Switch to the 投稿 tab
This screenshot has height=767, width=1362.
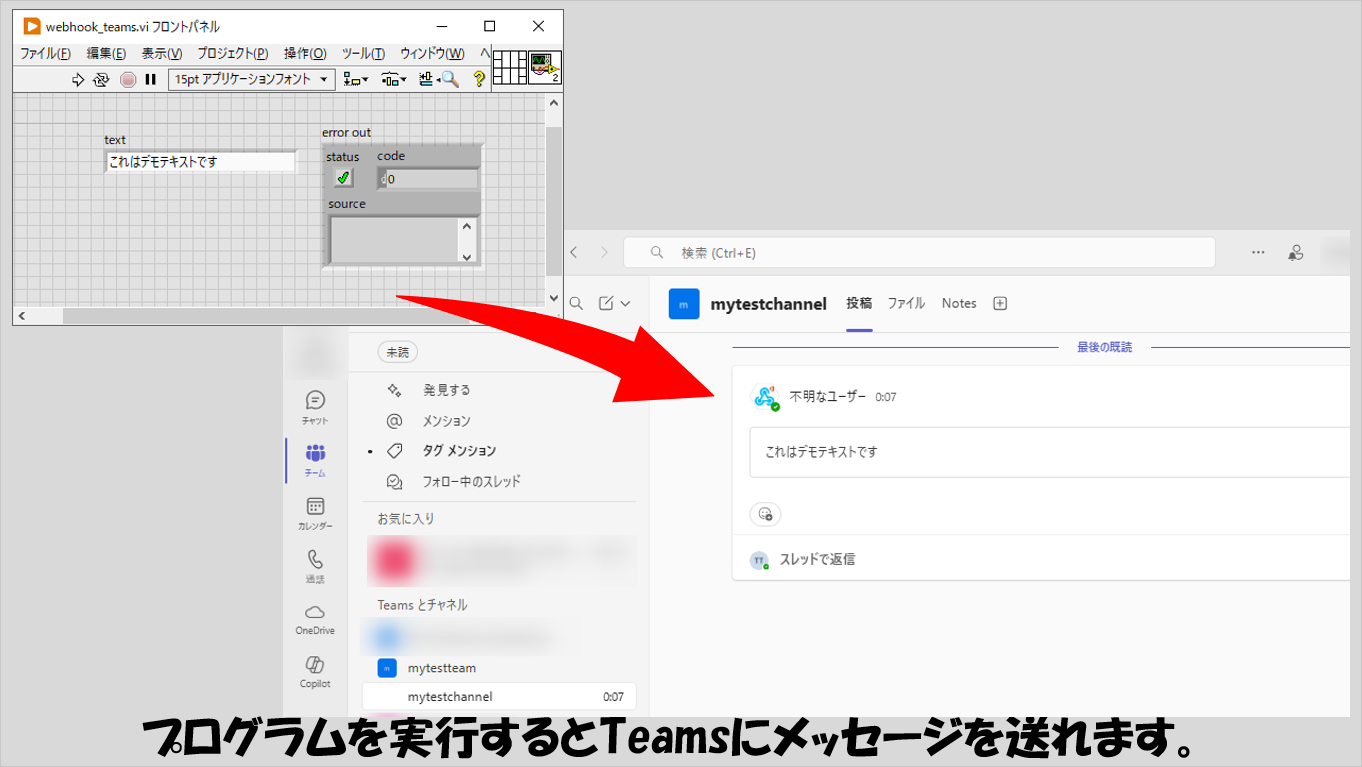pos(859,303)
